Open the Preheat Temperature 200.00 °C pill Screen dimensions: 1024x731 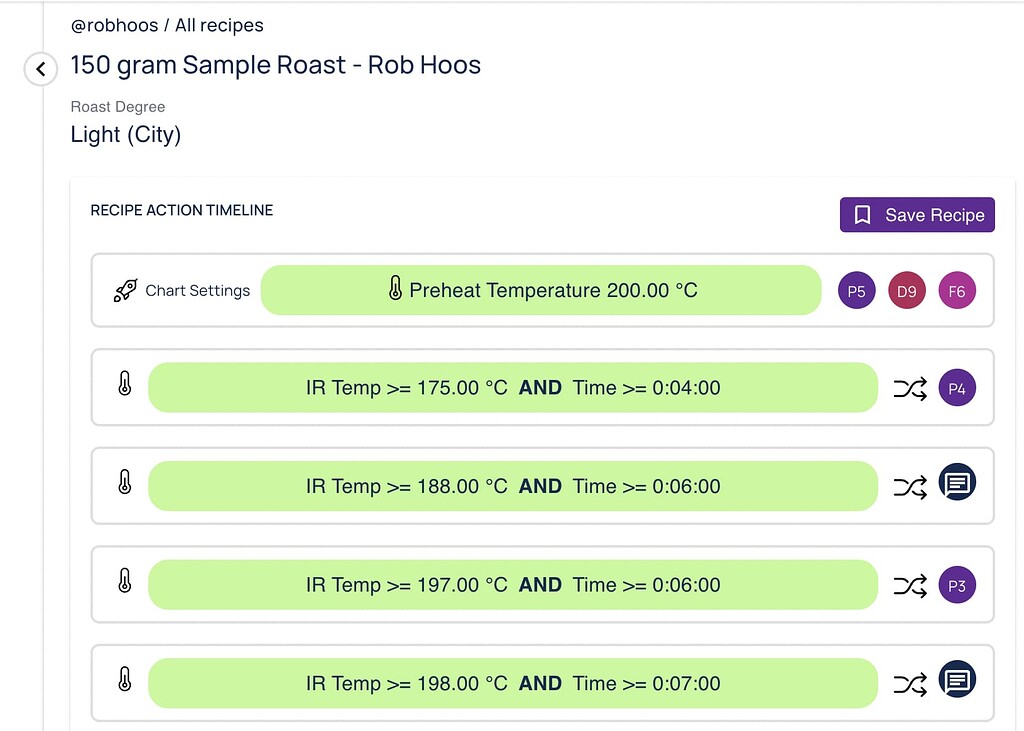pyautogui.click(x=541, y=289)
